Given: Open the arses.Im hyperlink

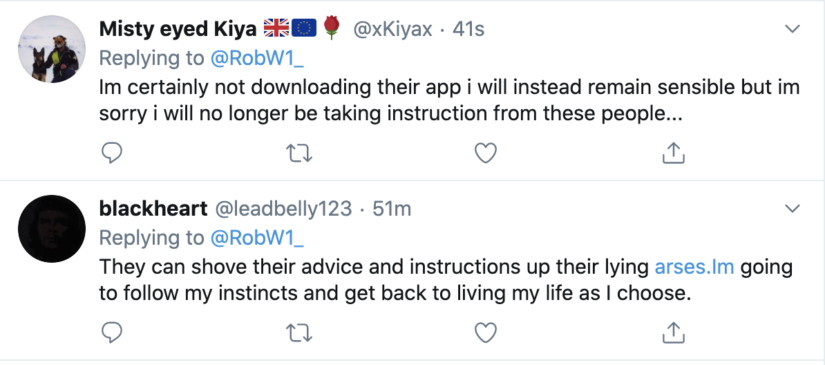Looking at the screenshot, I should click(694, 267).
